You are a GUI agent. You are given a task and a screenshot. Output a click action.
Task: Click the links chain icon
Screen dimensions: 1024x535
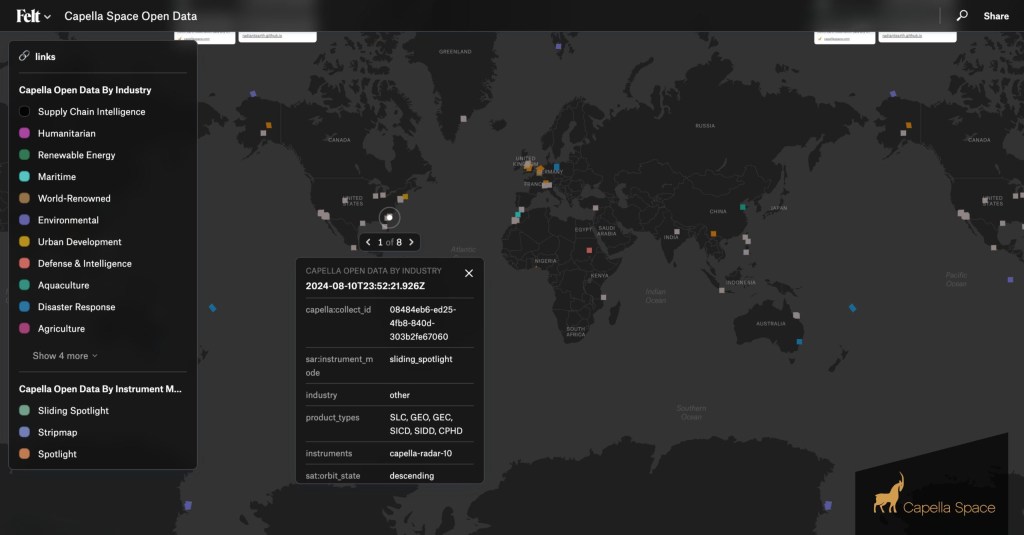coord(24,56)
